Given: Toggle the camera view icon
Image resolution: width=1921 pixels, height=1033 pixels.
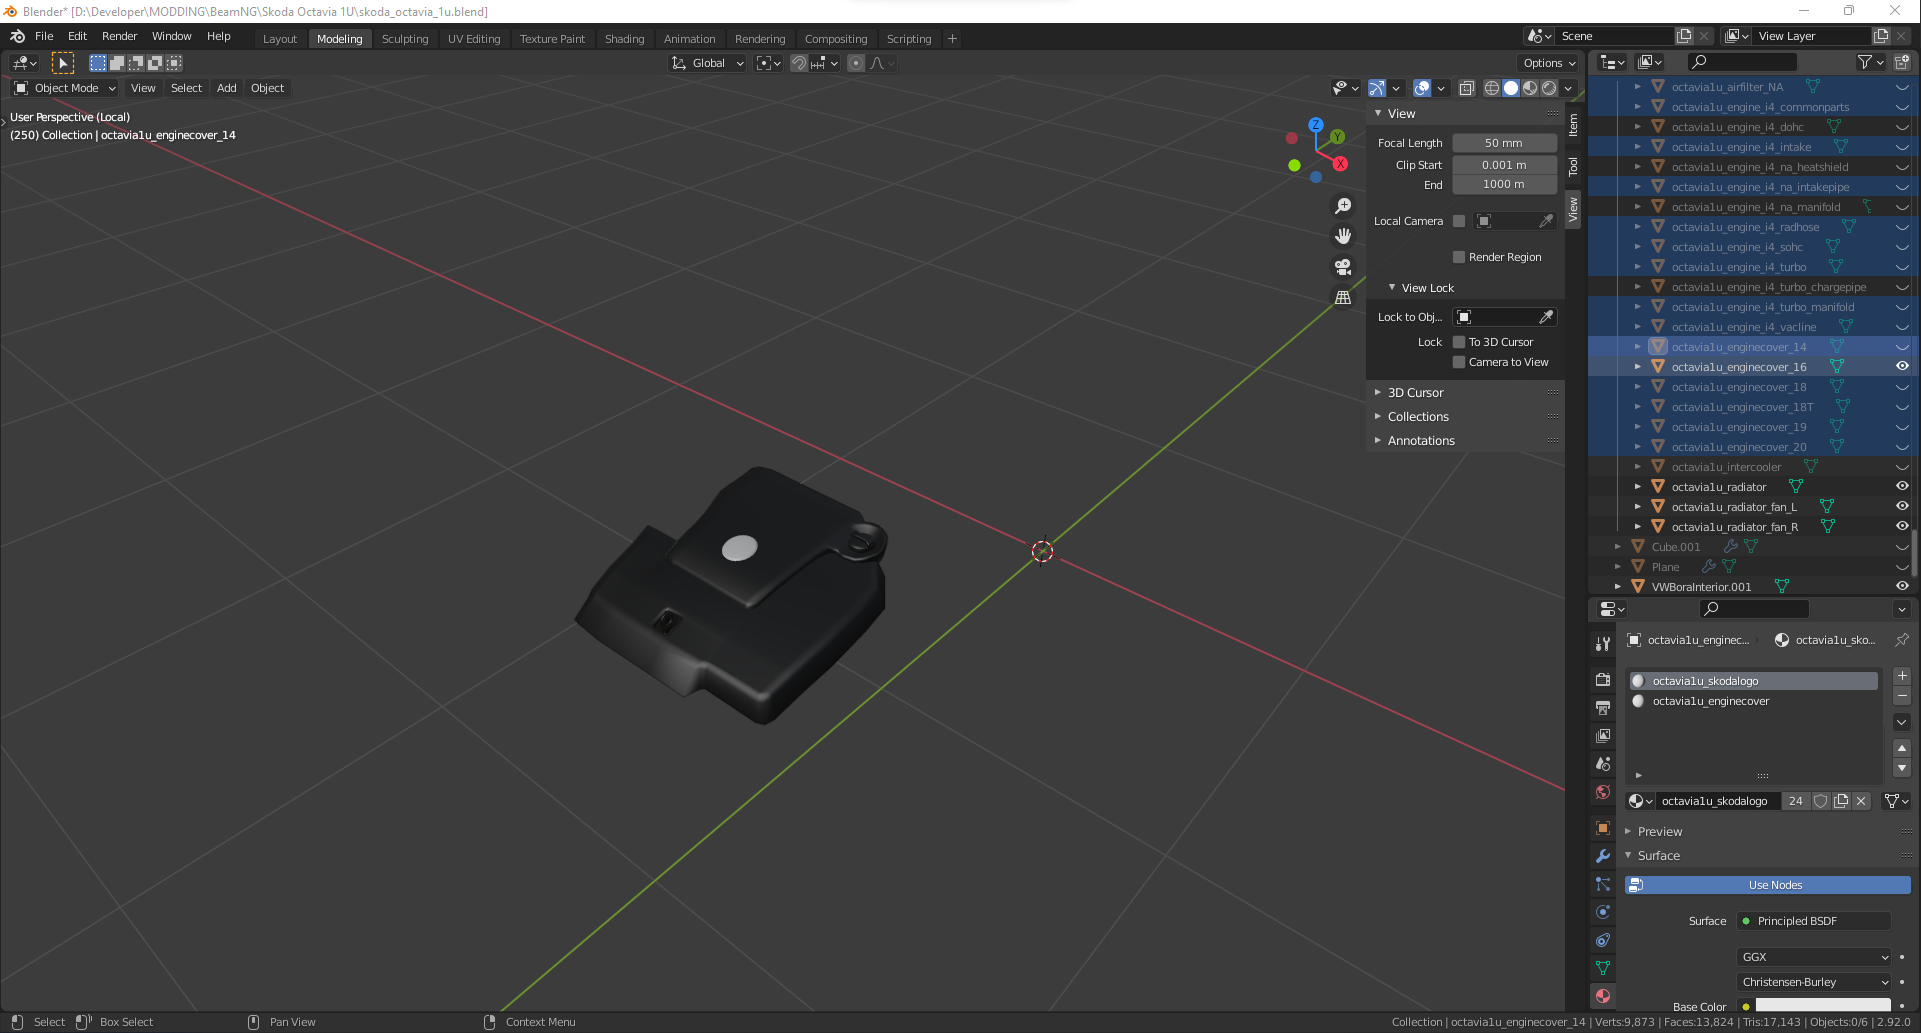Looking at the screenshot, I should click(x=1343, y=267).
